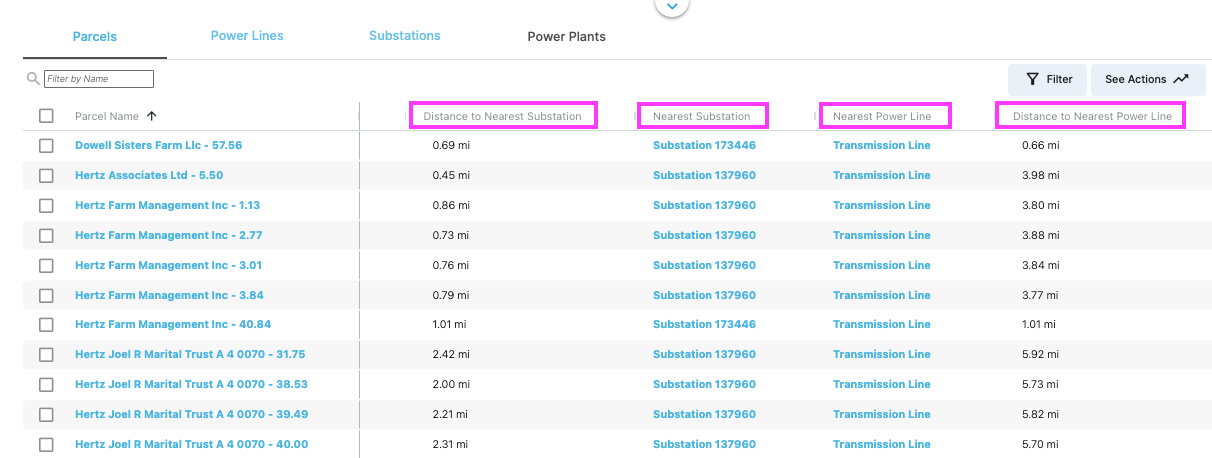Open Substation 173446 in Dowell Sisters row
The height and width of the screenshot is (458, 1212).
pyautogui.click(x=704, y=146)
